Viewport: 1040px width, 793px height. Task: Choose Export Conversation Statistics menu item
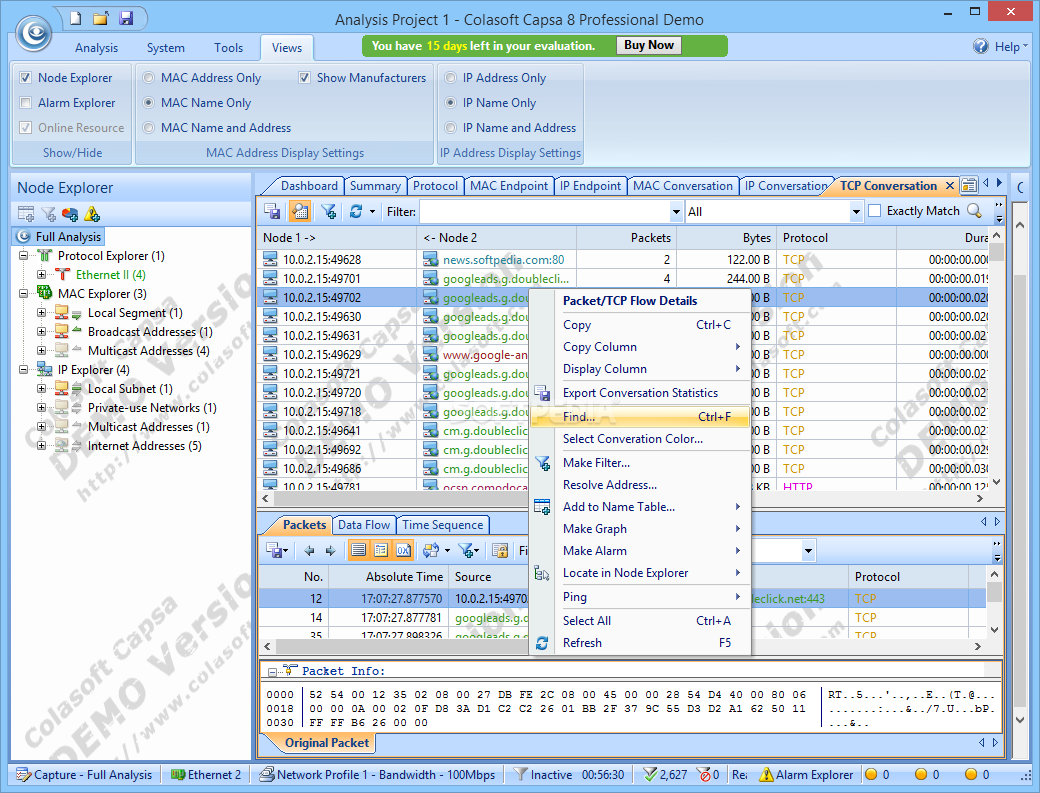(x=640, y=393)
